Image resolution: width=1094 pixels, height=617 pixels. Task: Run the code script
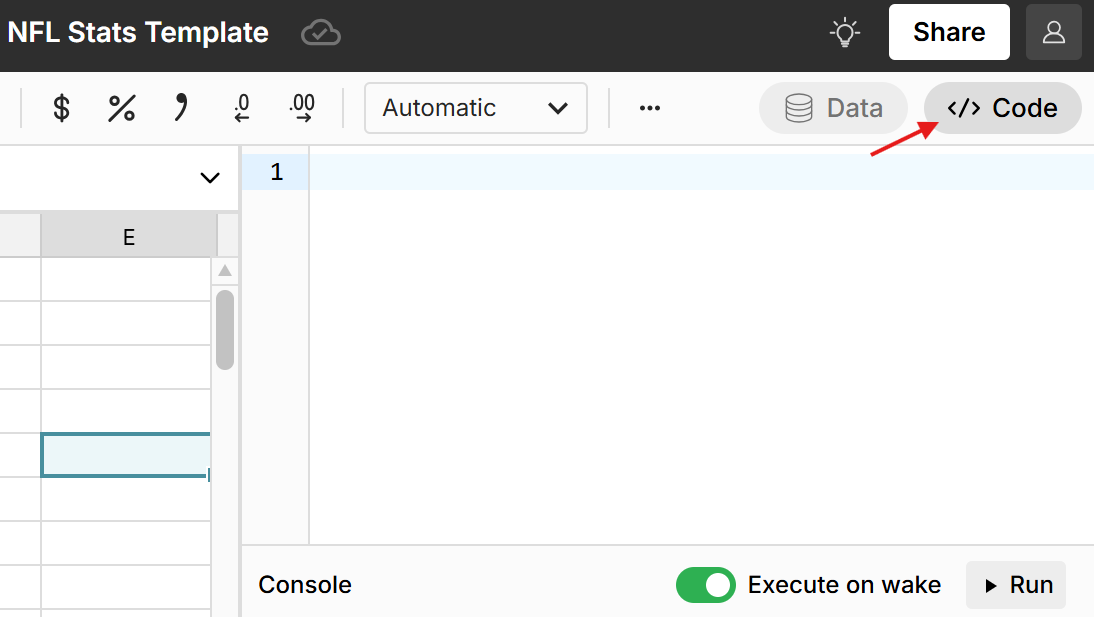(x=1016, y=585)
